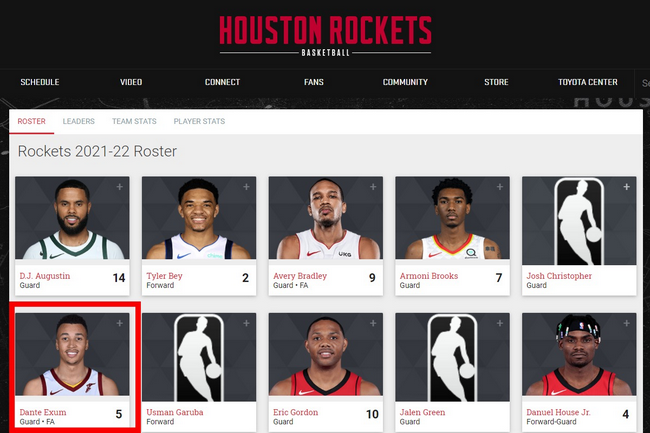Click 'Guard • FA' under Avery Bradley
650x433 pixels.
(x=291, y=285)
